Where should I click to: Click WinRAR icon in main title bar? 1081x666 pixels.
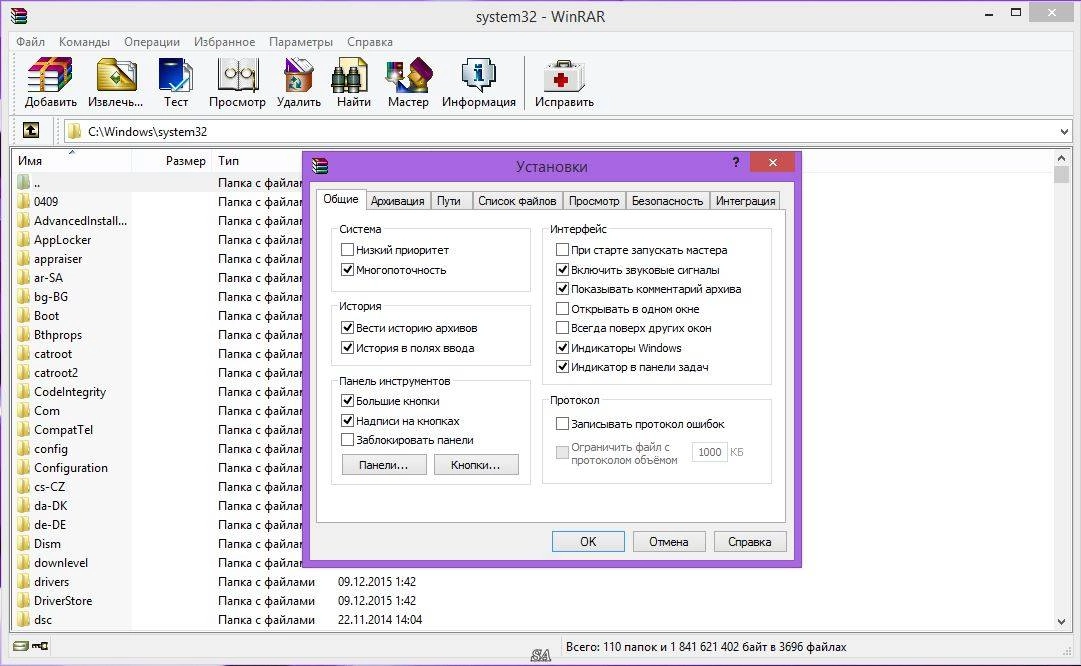tap(19, 15)
